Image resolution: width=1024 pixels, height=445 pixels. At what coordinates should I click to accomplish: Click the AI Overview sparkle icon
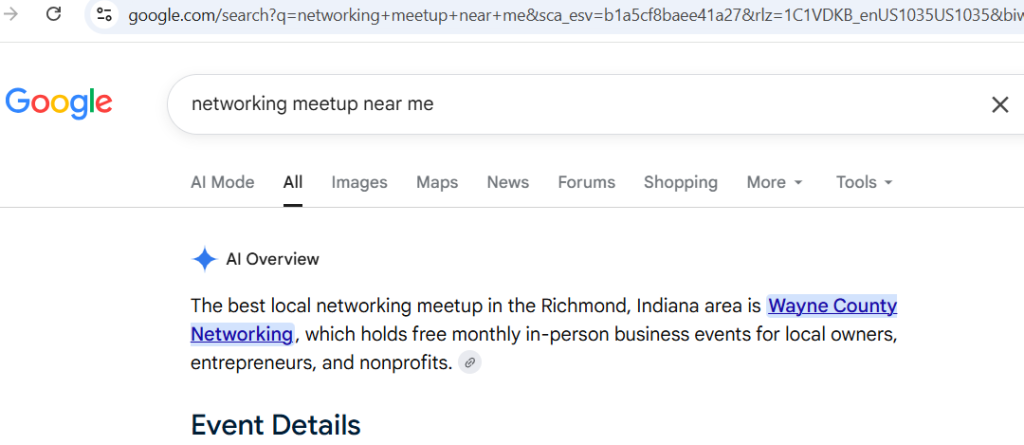click(204, 259)
